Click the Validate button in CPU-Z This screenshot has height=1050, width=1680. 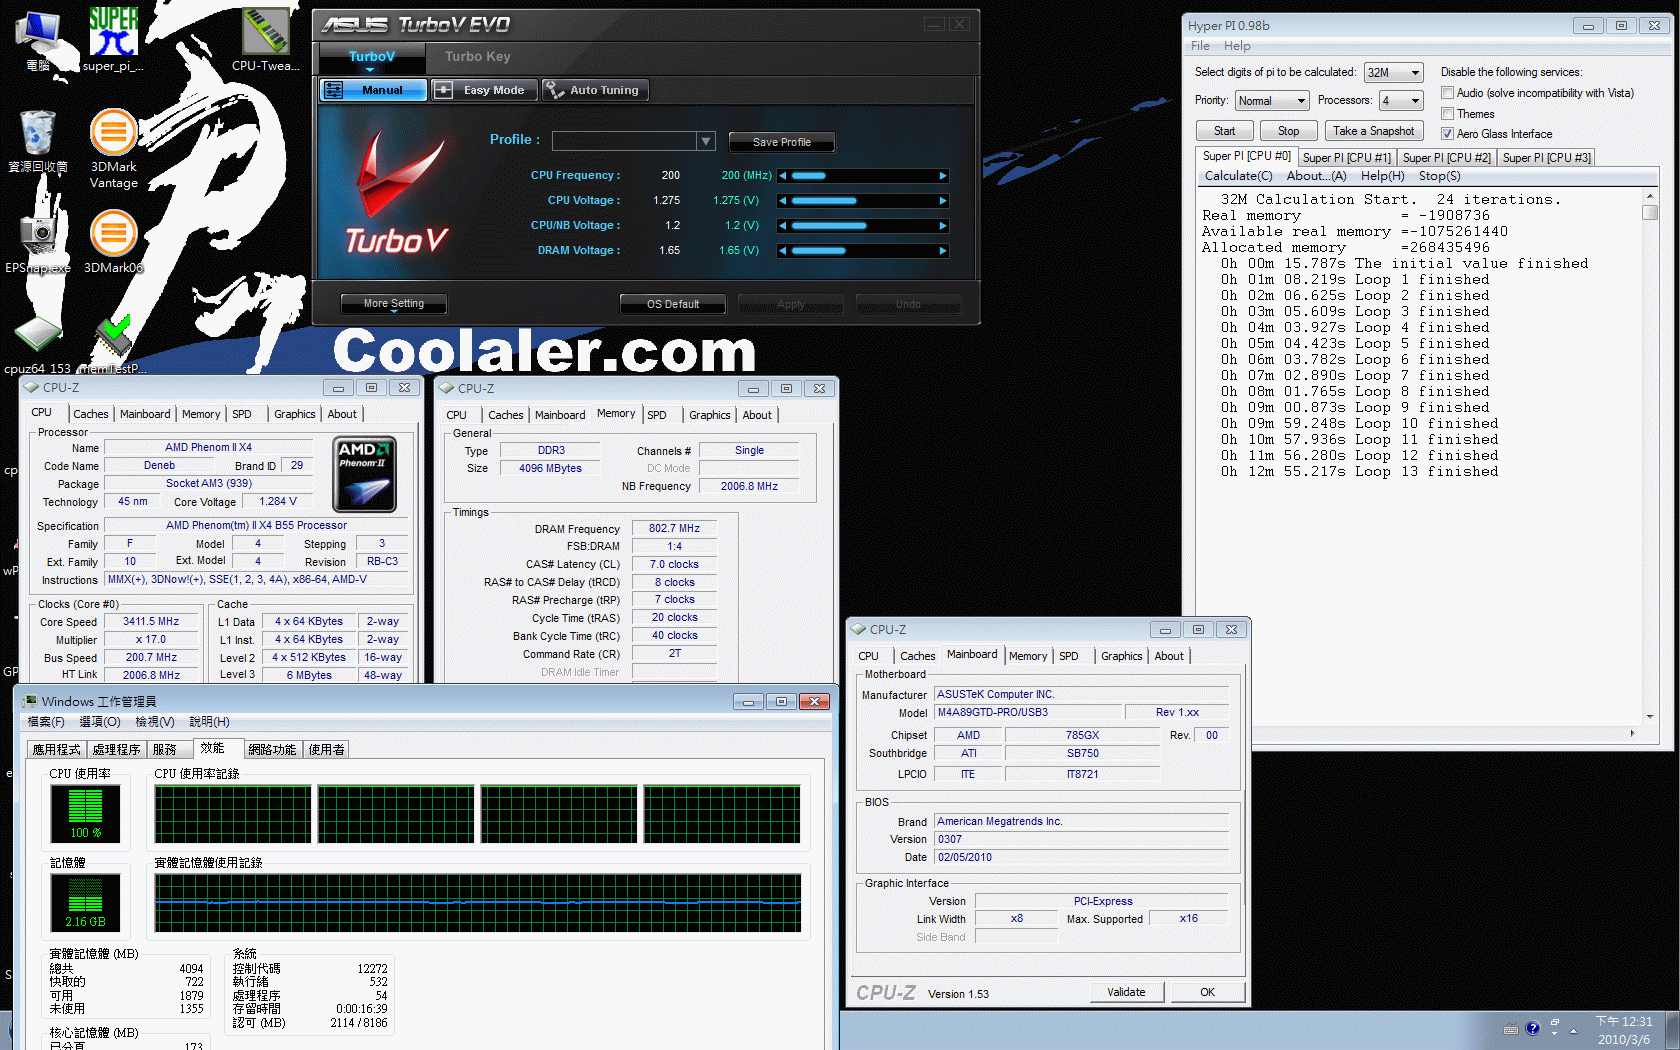(x=1126, y=992)
